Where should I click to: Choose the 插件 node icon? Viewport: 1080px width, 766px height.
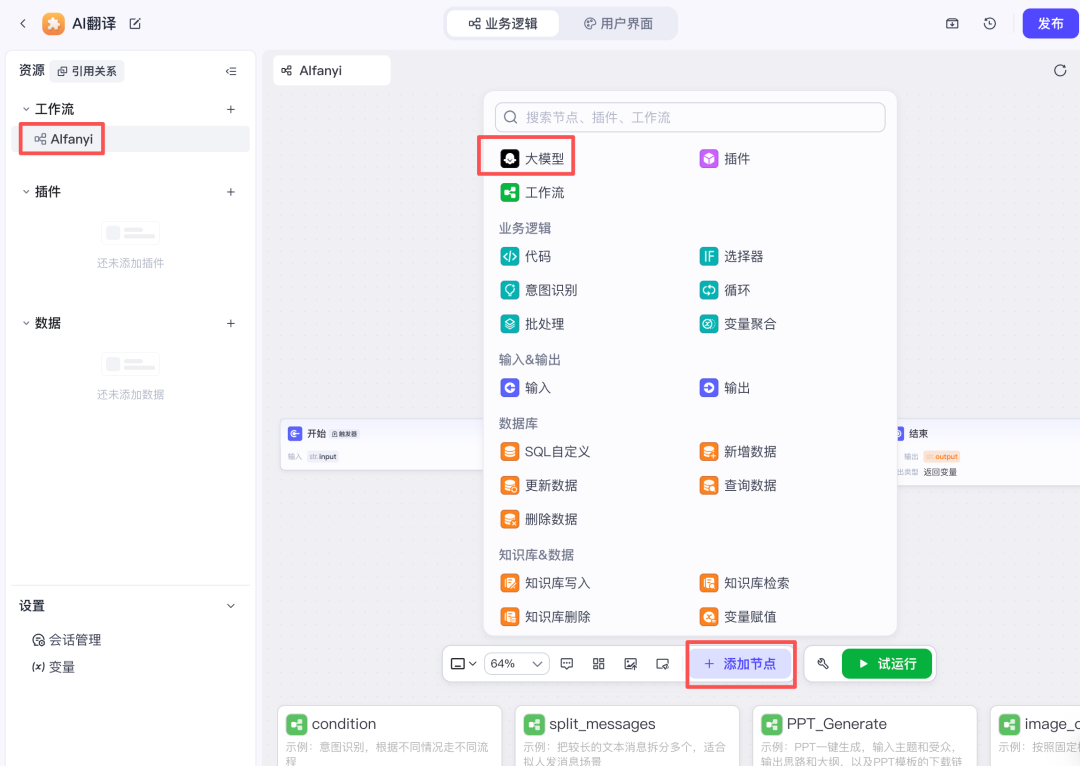click(708, 159)
